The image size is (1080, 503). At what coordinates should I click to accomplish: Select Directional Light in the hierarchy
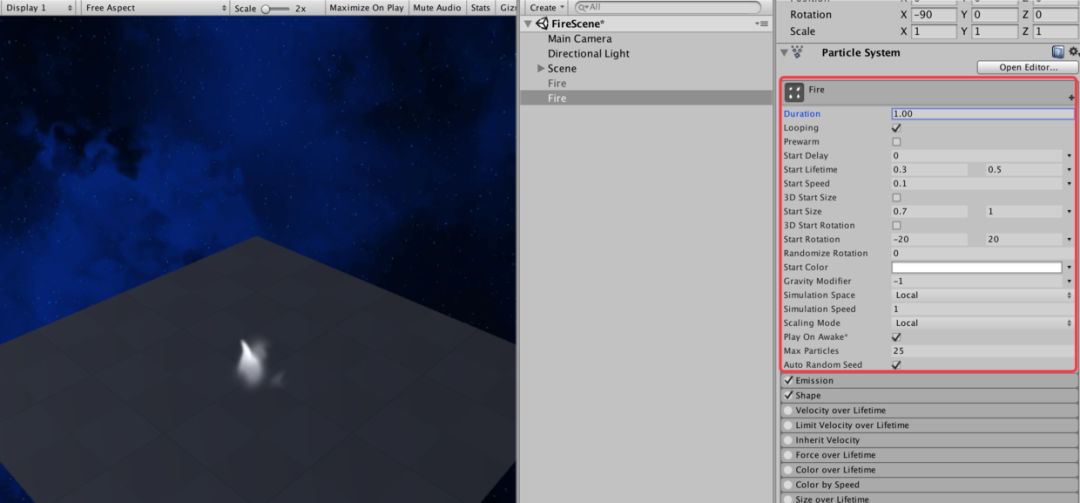(588, 53)
